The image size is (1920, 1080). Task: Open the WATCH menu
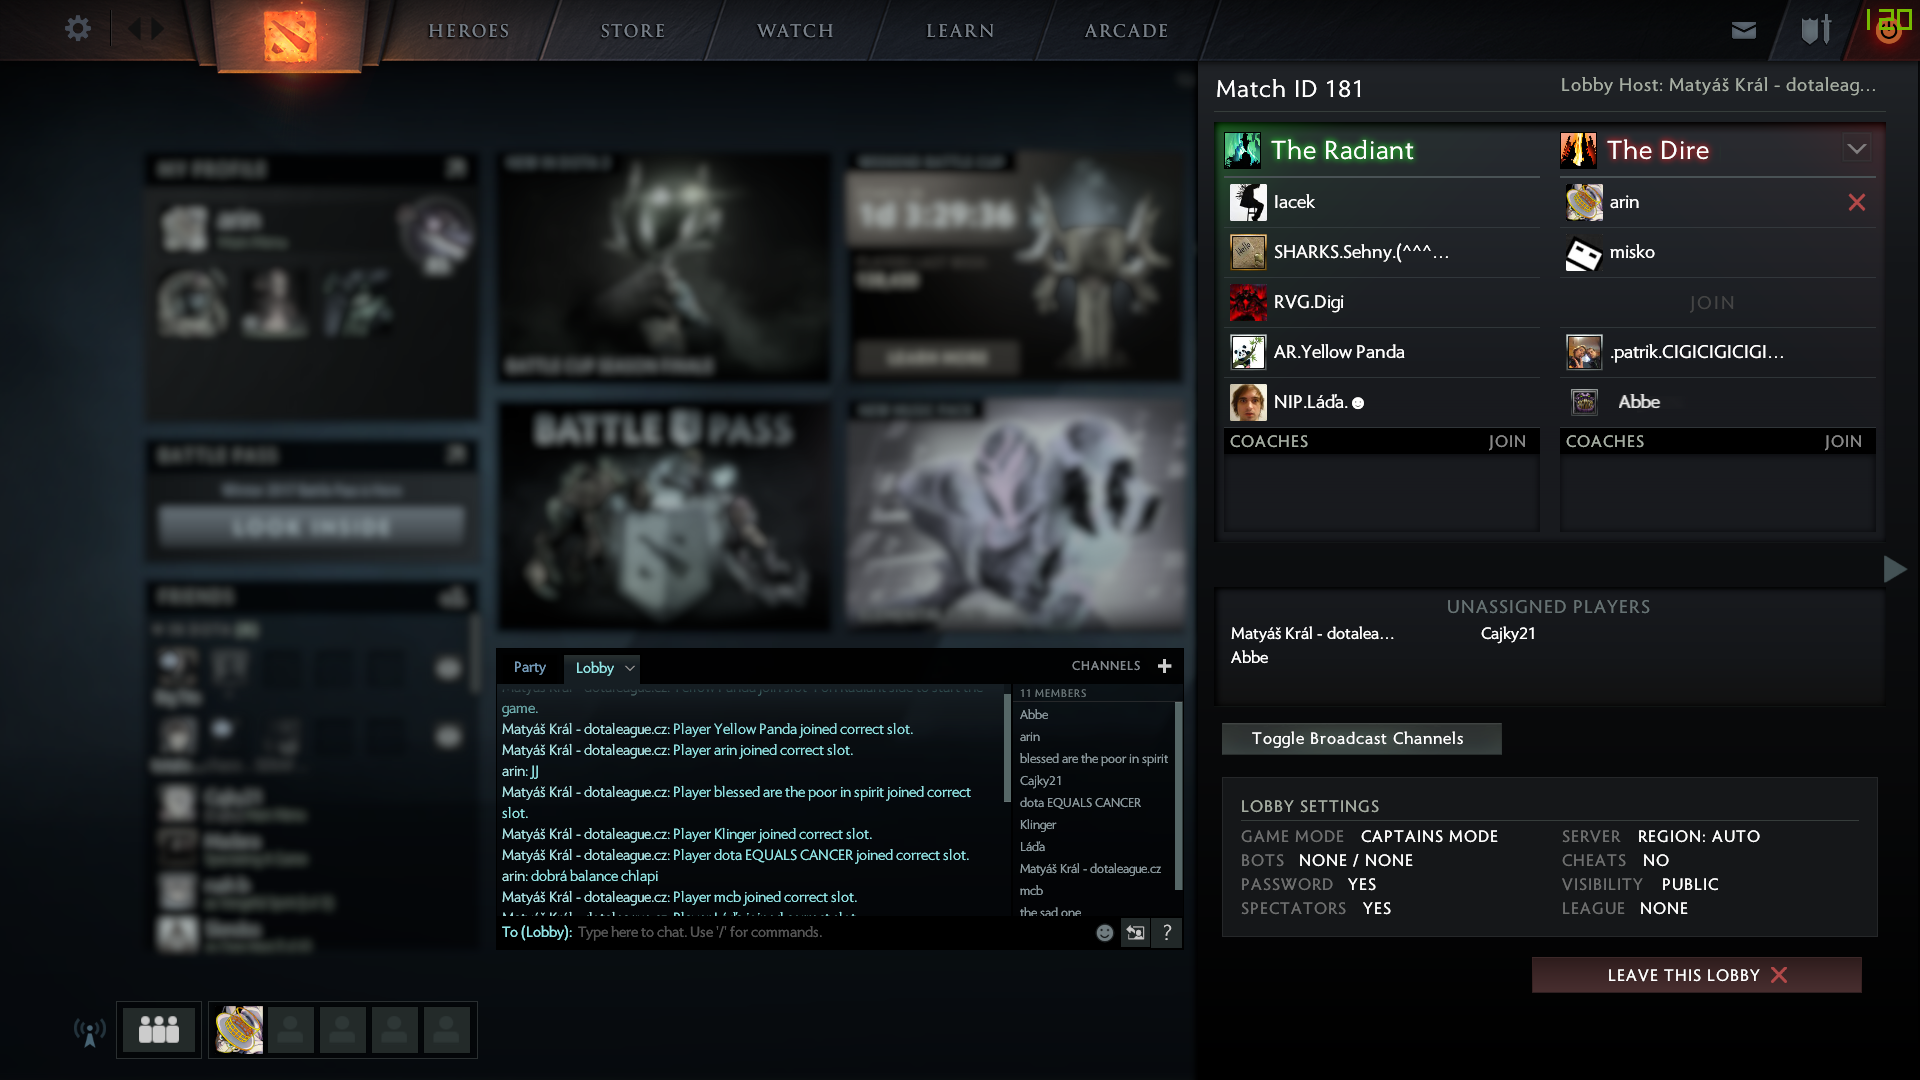pos(796,31)
